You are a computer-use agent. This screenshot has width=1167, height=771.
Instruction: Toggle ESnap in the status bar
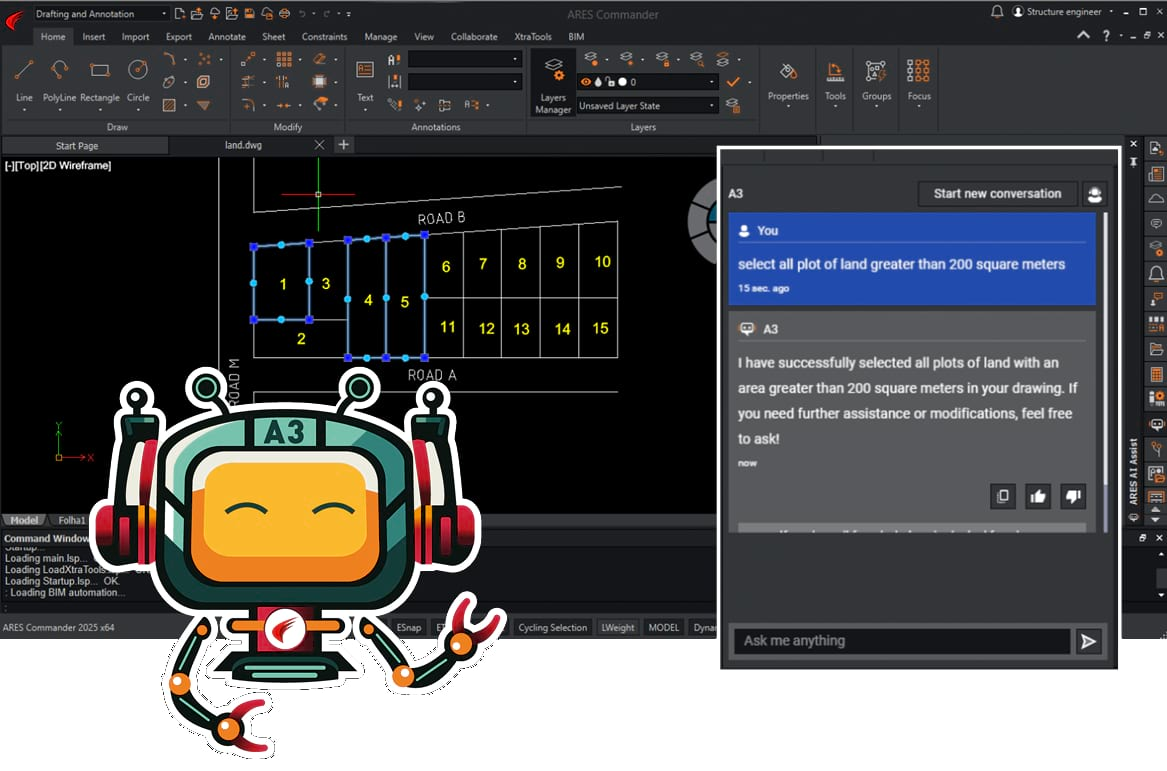pos(409,628)
